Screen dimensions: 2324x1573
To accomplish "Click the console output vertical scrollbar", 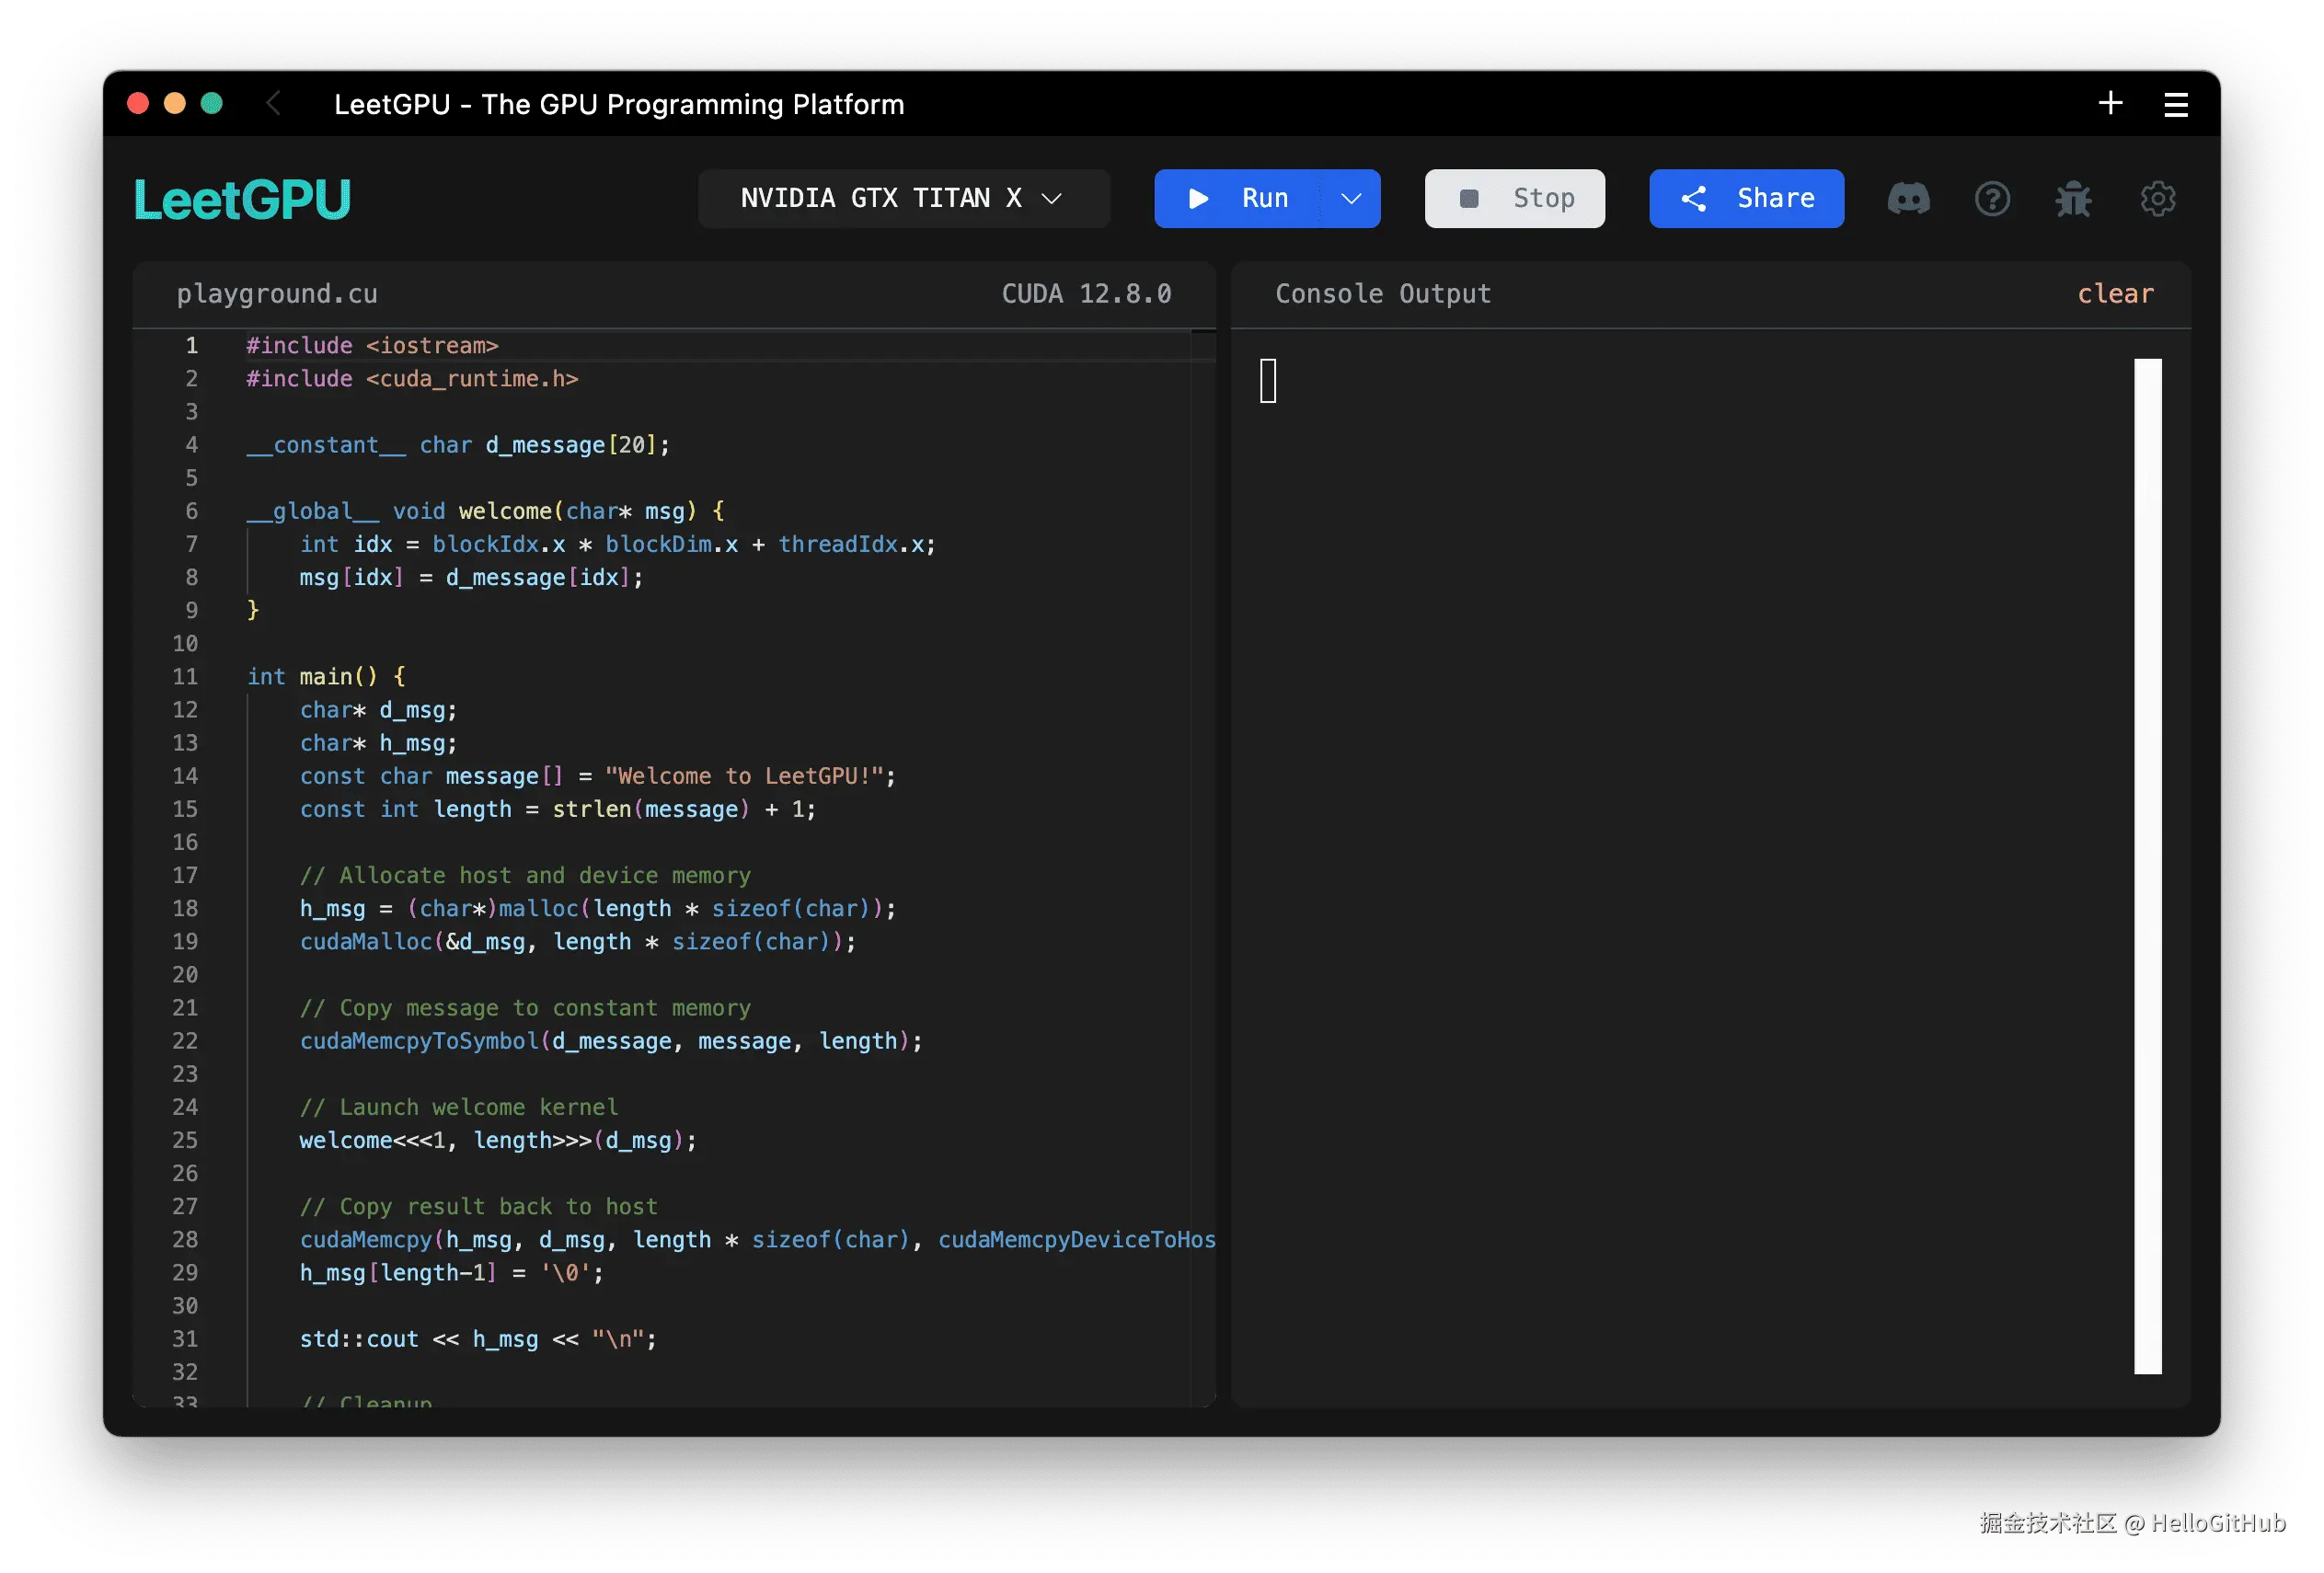I will (2147, 865).
